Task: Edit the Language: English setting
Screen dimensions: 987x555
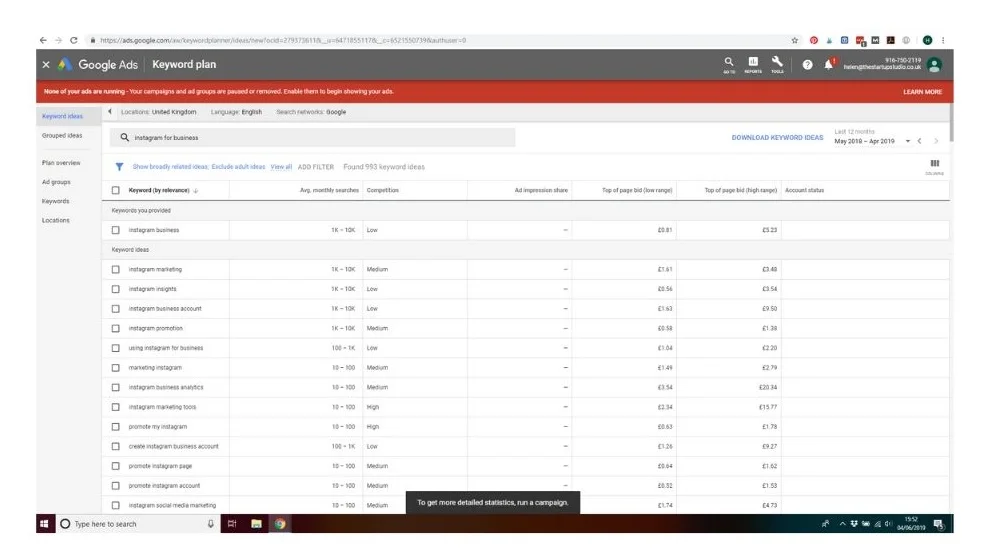Action: click(x=236, y=112)
